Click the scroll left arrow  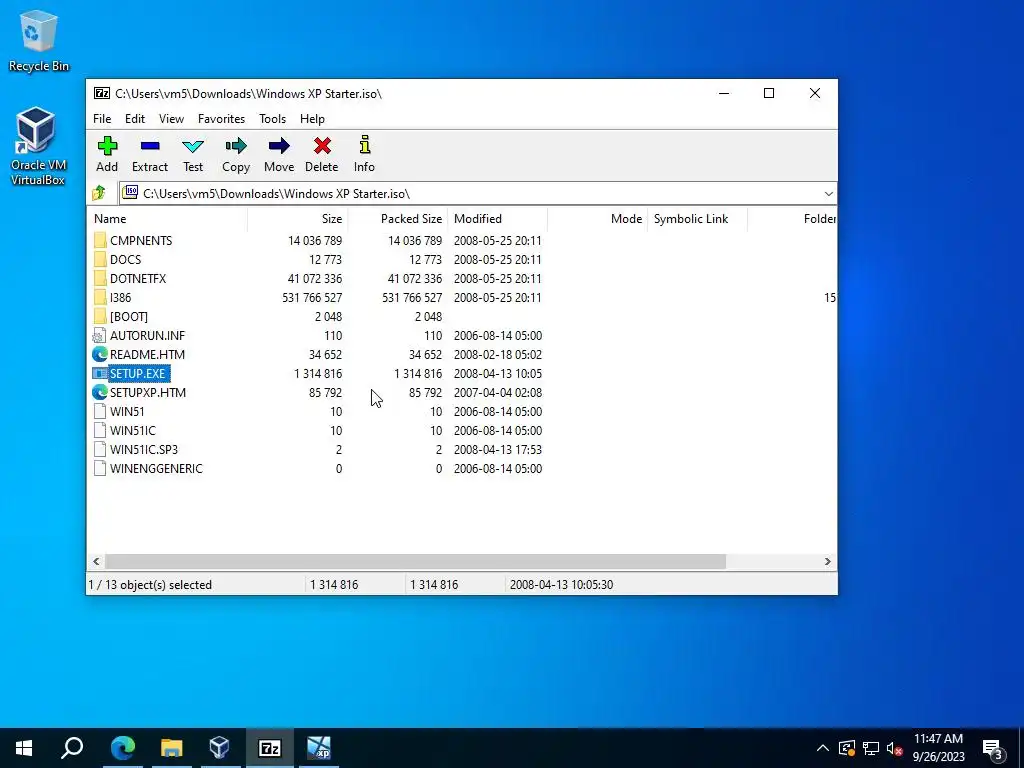point(97,562)
